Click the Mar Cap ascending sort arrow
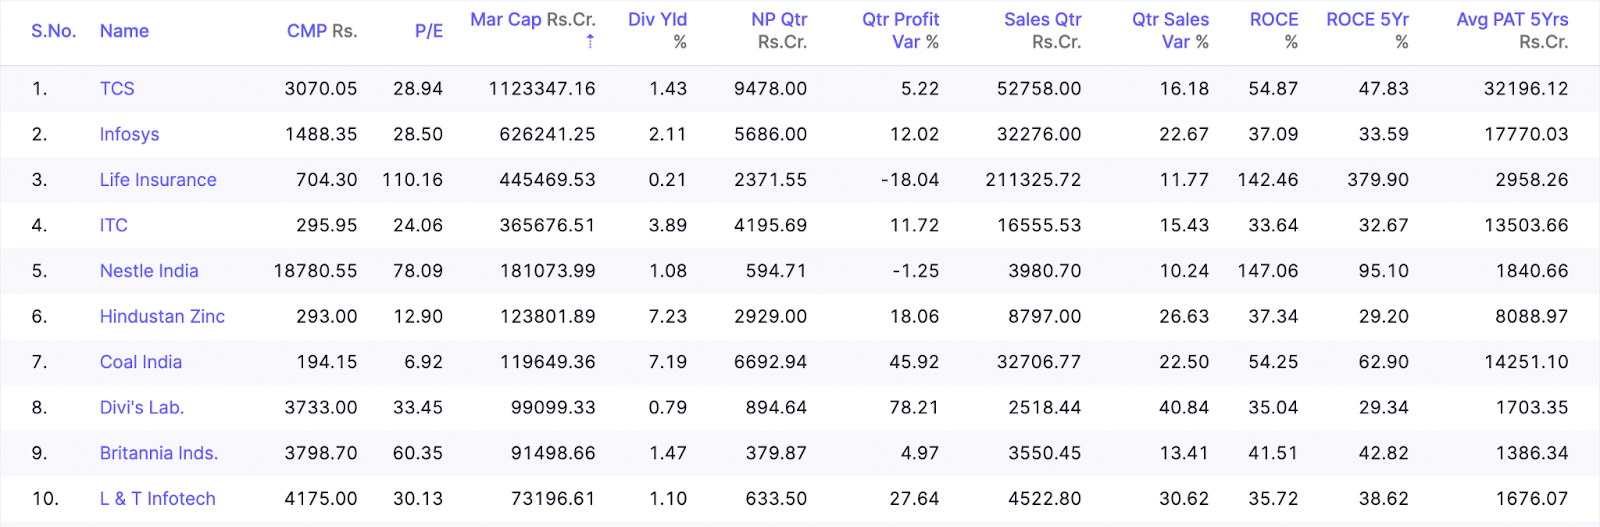 (590, 41)
